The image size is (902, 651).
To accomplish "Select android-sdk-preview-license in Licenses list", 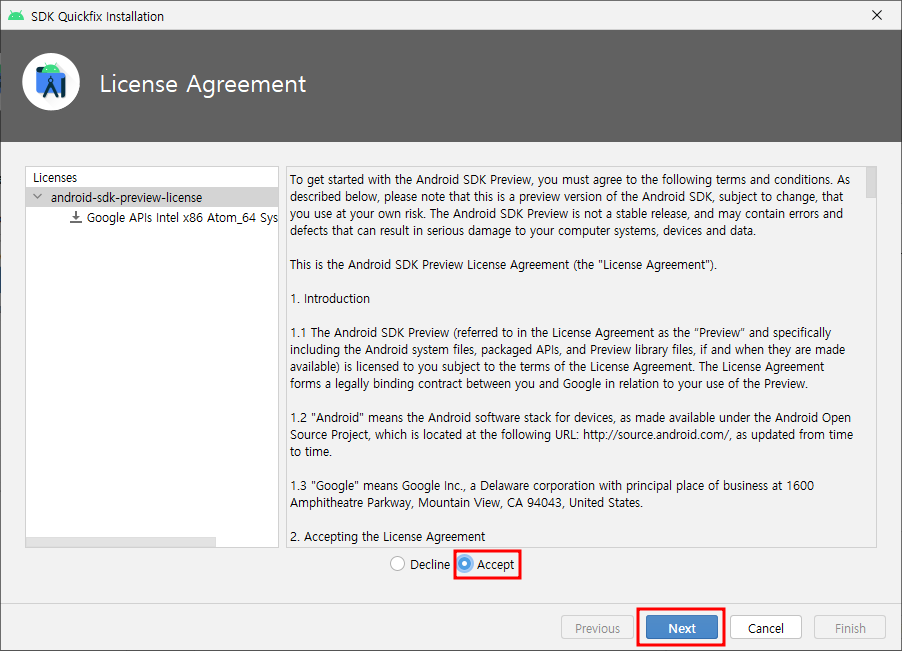I will 152,197.
